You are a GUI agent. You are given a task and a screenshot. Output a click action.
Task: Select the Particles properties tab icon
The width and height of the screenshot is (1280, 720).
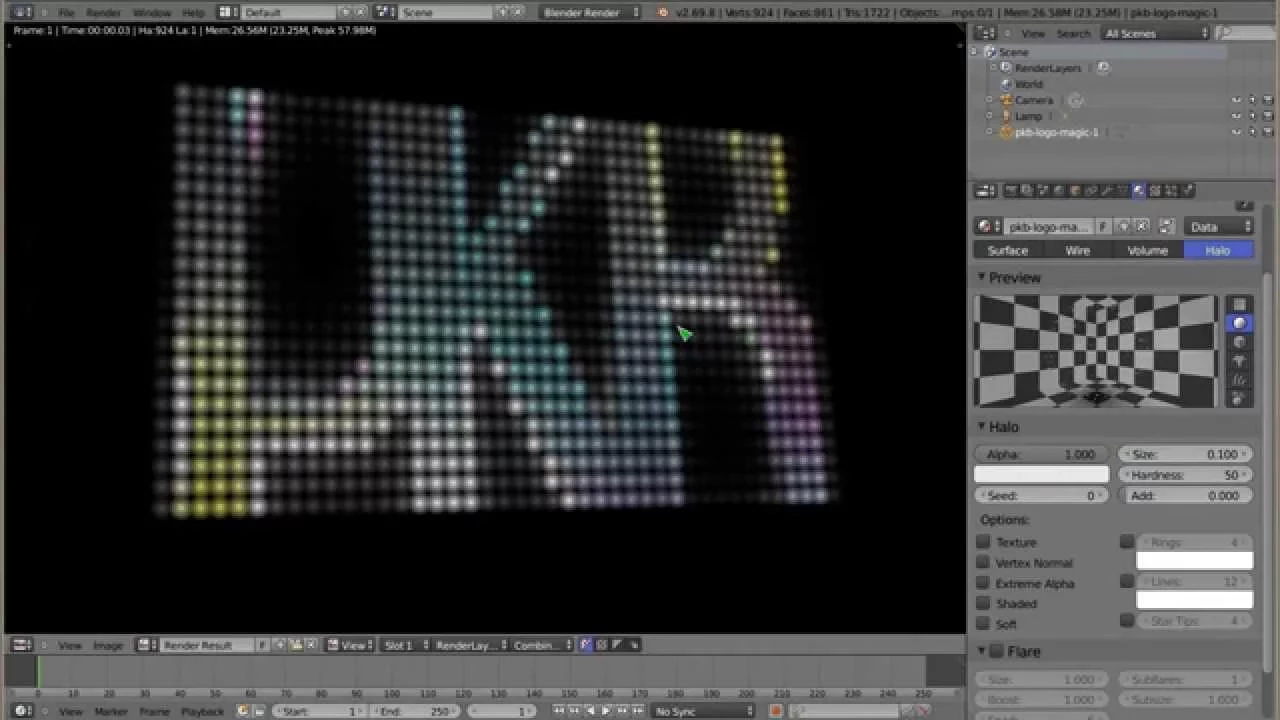(x=1172, y=190)
